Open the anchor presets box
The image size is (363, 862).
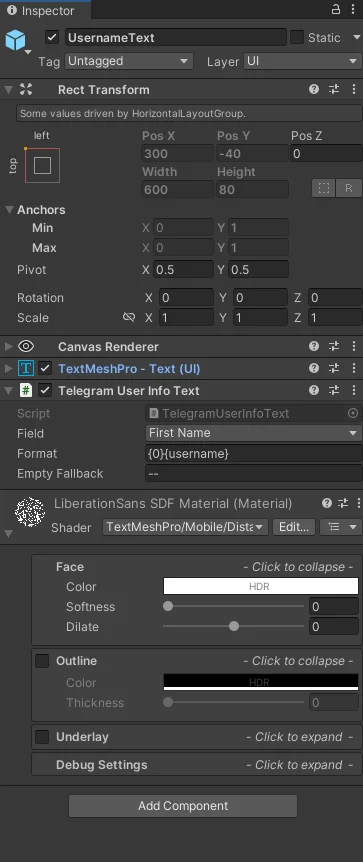(42, 165)
